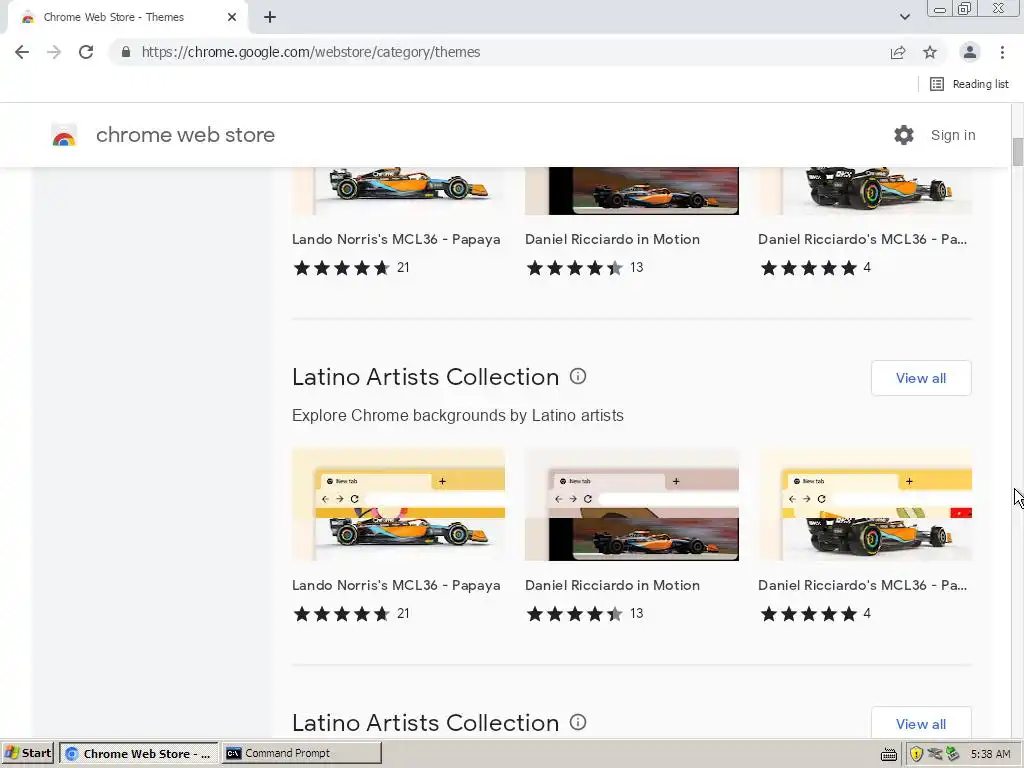Open the web store settings gear
1024x768 pixels.
click(904, 135)
